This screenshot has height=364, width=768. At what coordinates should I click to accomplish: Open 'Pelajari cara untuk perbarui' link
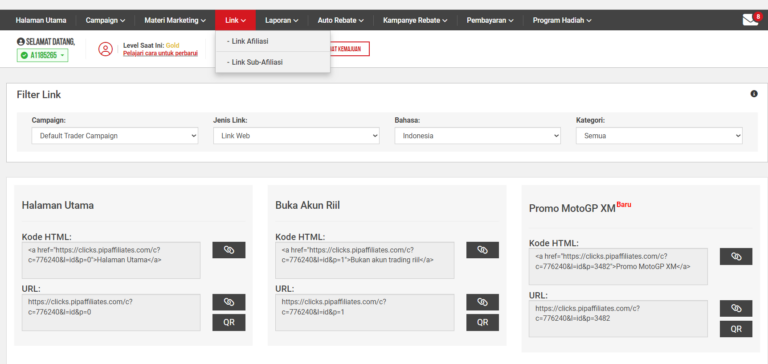[160, 53]
